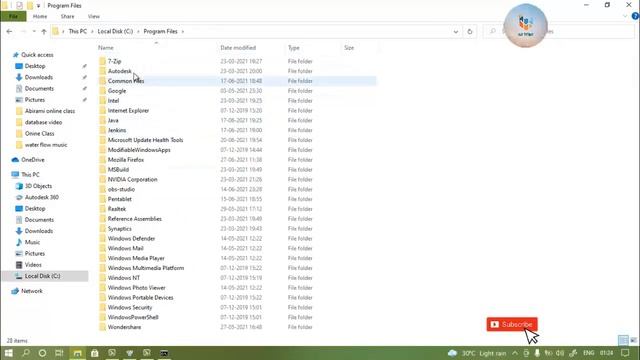Show hidden system tray icons chevron
Image resolution: width=640 pixels, height=360 pixels.
click(515, 353)
